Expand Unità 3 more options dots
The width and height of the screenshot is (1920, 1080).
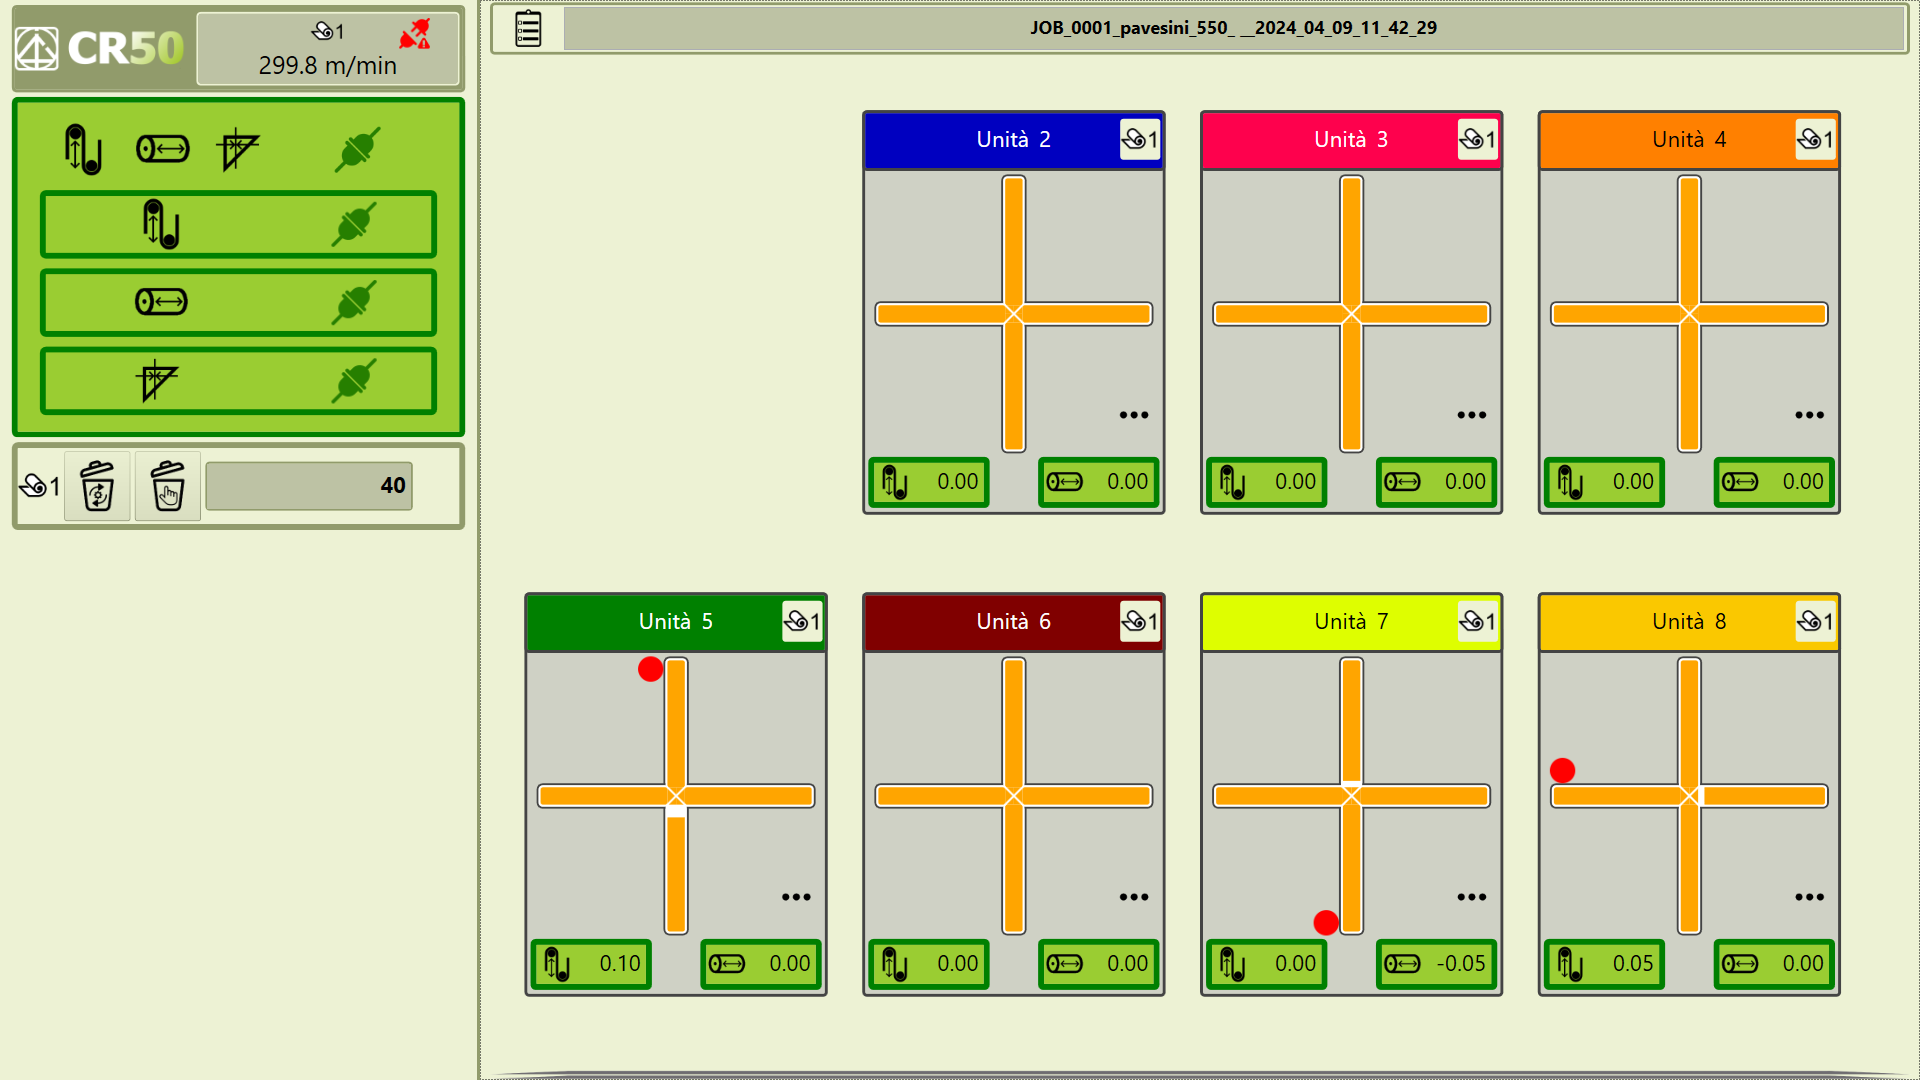[x=1471, y=415]
